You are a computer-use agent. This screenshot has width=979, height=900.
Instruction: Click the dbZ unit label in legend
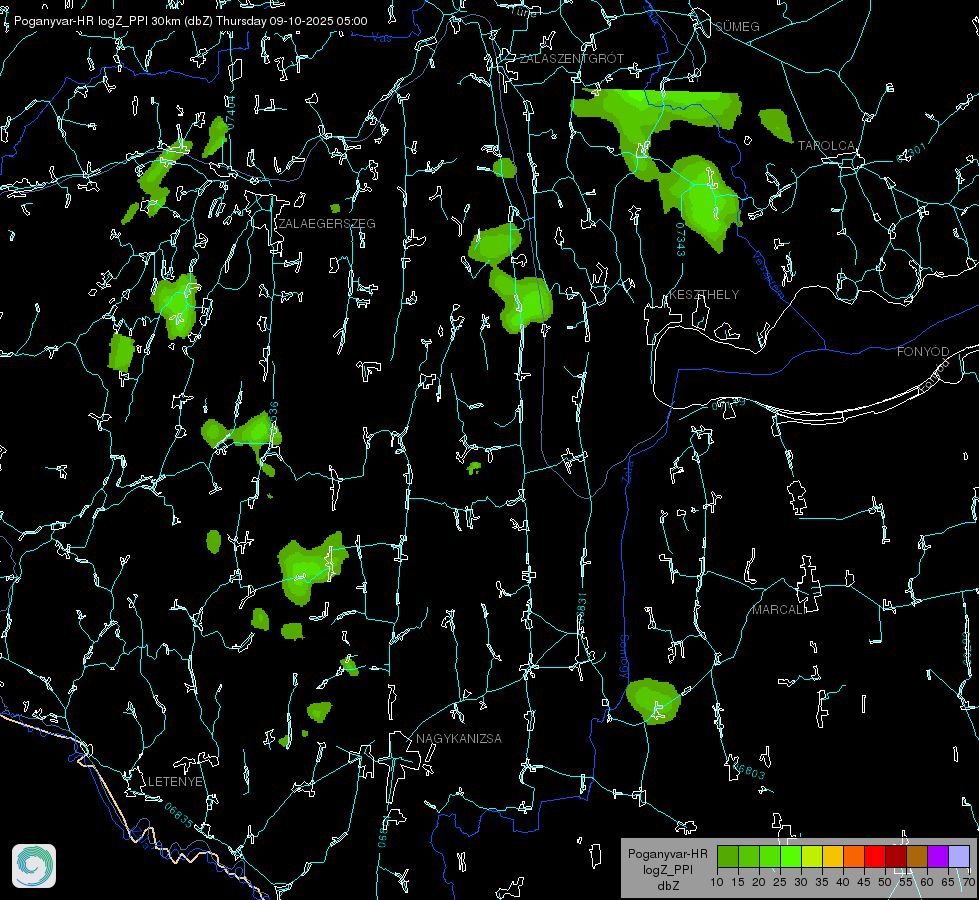(x=668, y=886)
